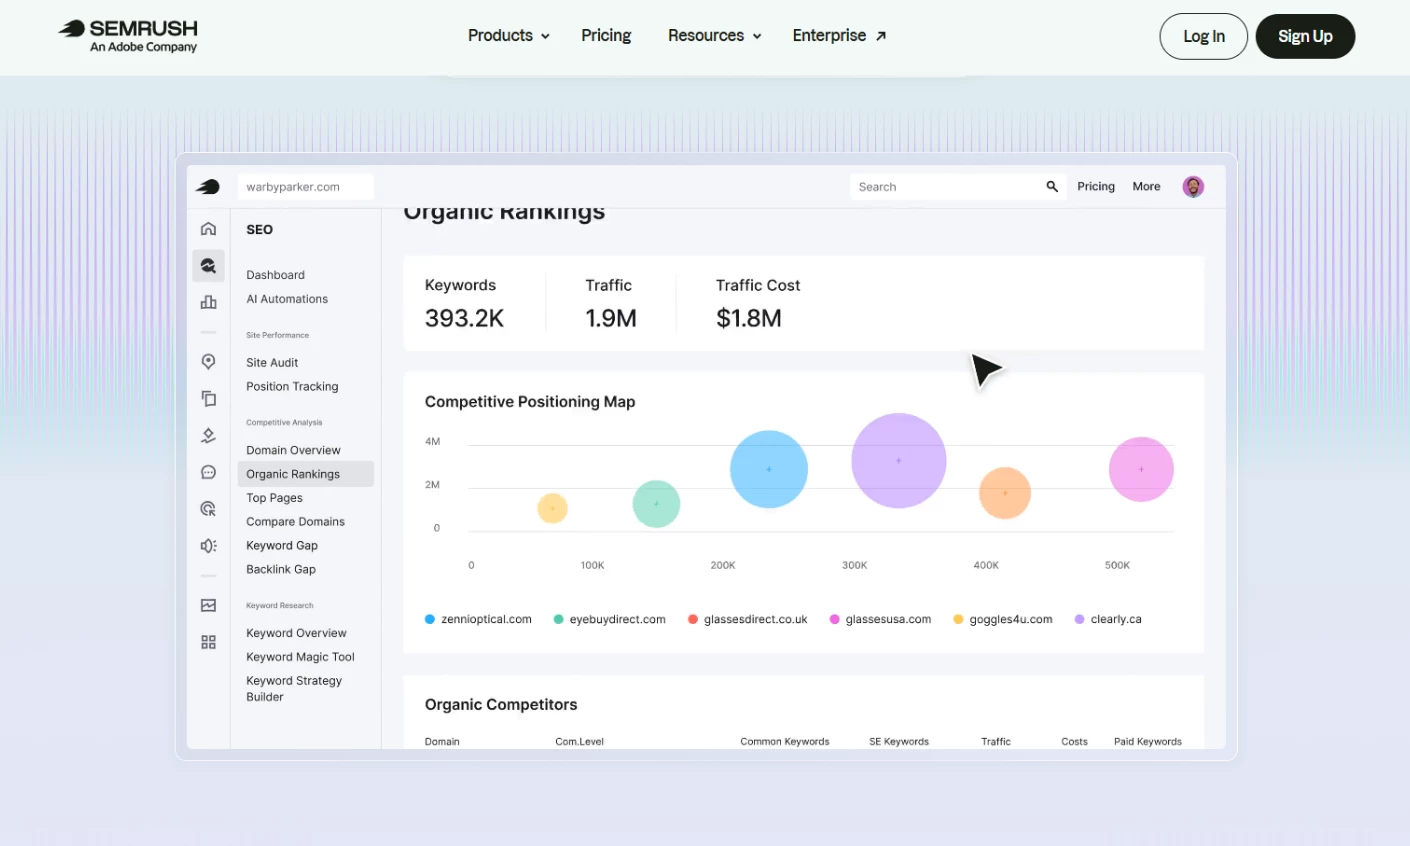
Task: Click the Common Keywords column header
Action: (784, 742)
